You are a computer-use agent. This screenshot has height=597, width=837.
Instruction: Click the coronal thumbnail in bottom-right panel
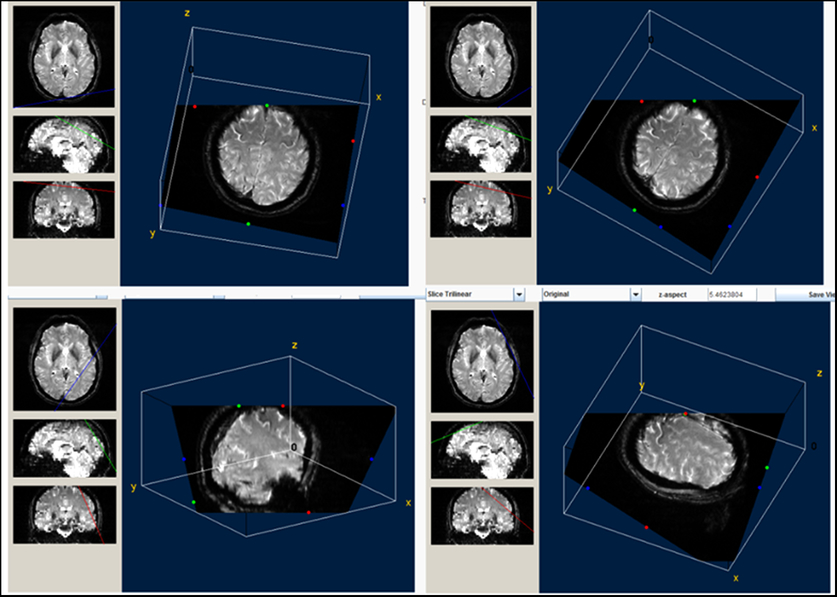(478, 513)
